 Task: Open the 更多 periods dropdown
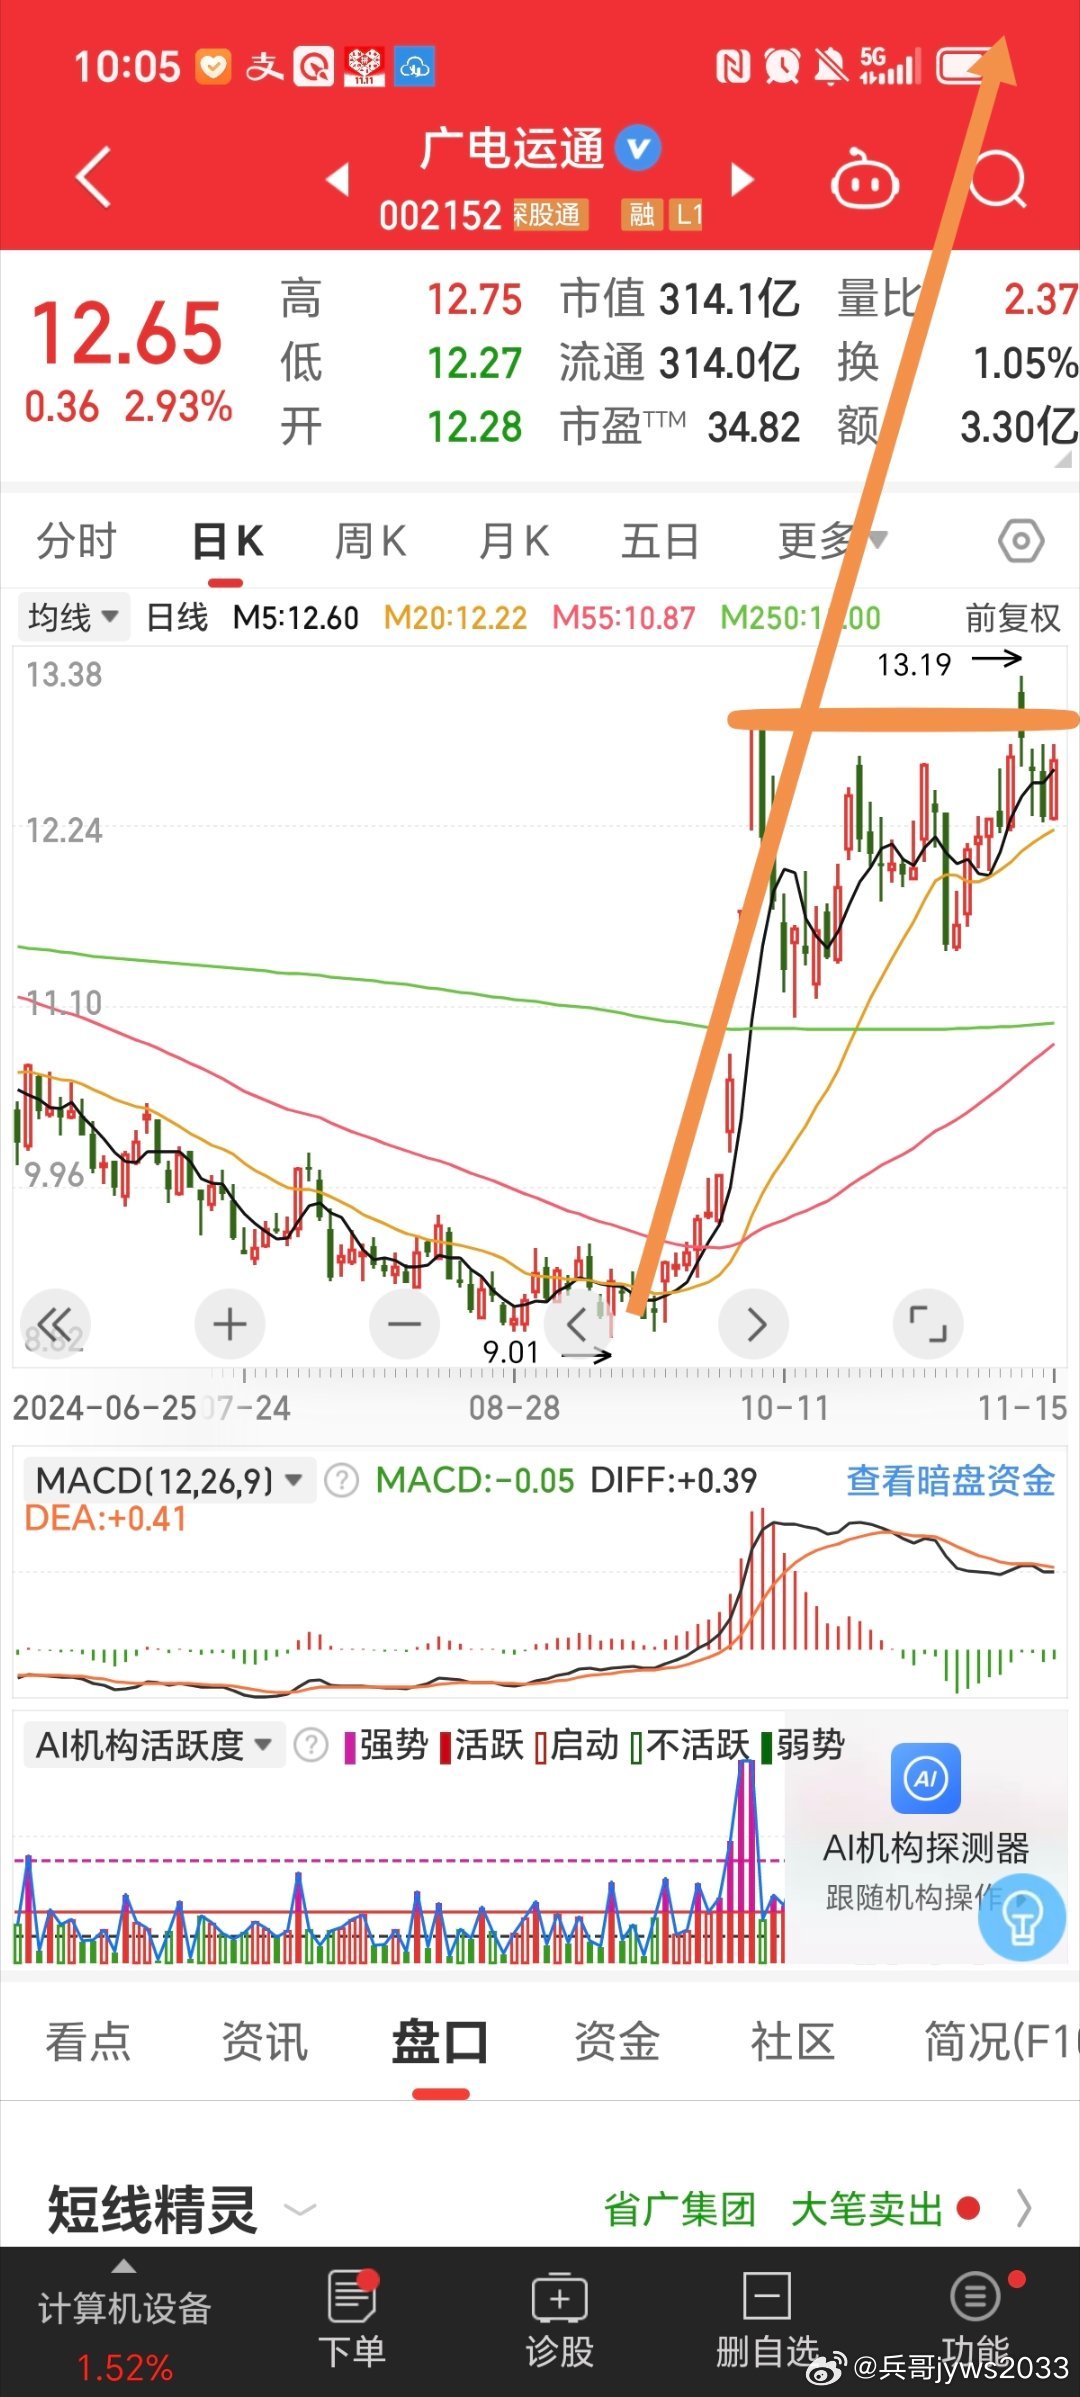832,541
